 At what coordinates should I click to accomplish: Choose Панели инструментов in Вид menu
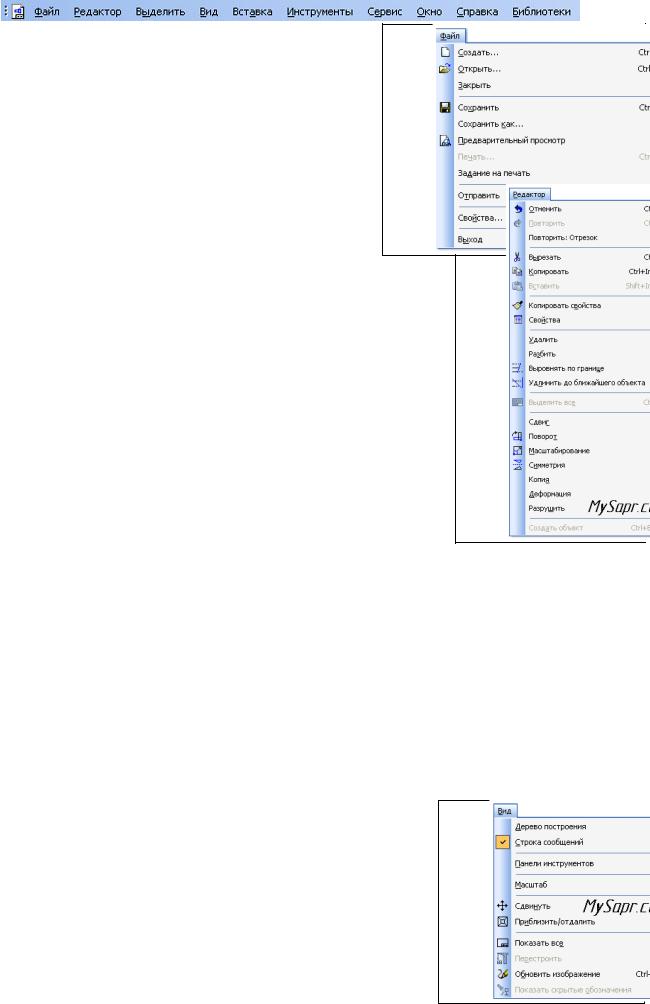coord(555,864)
